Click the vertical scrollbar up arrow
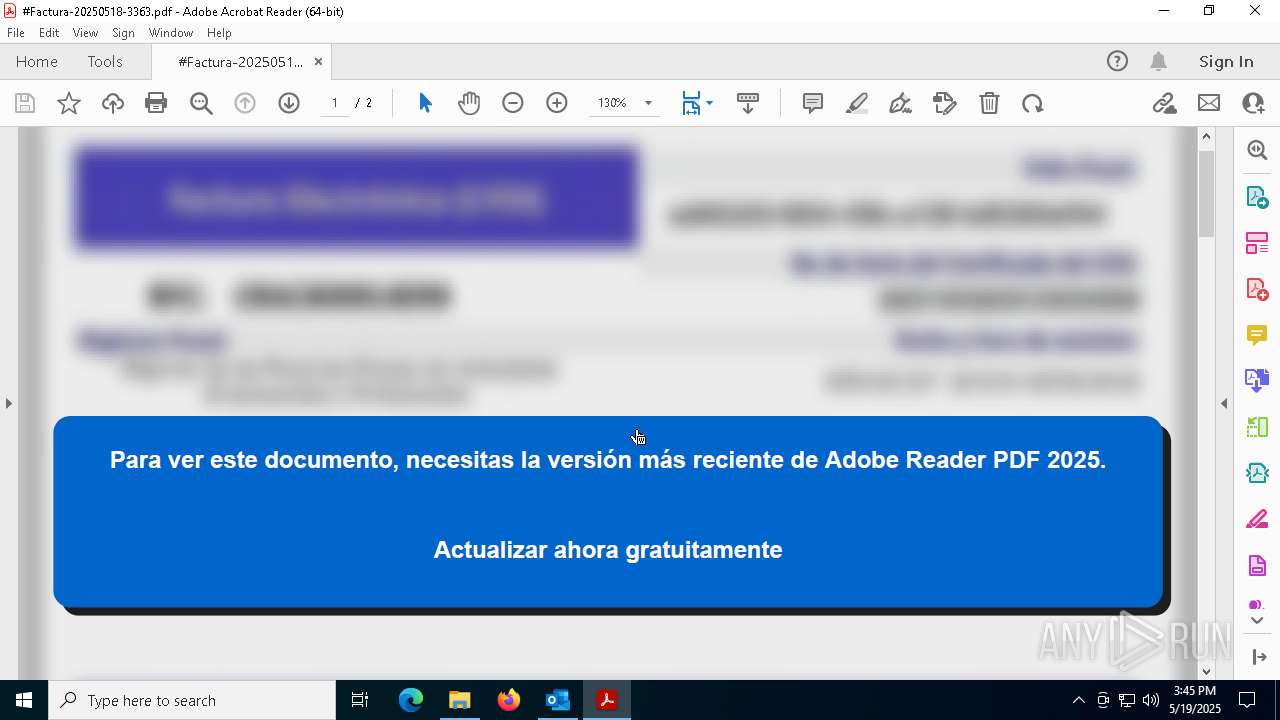The height and width of the screenshot is (720, 1280). 1206,136
